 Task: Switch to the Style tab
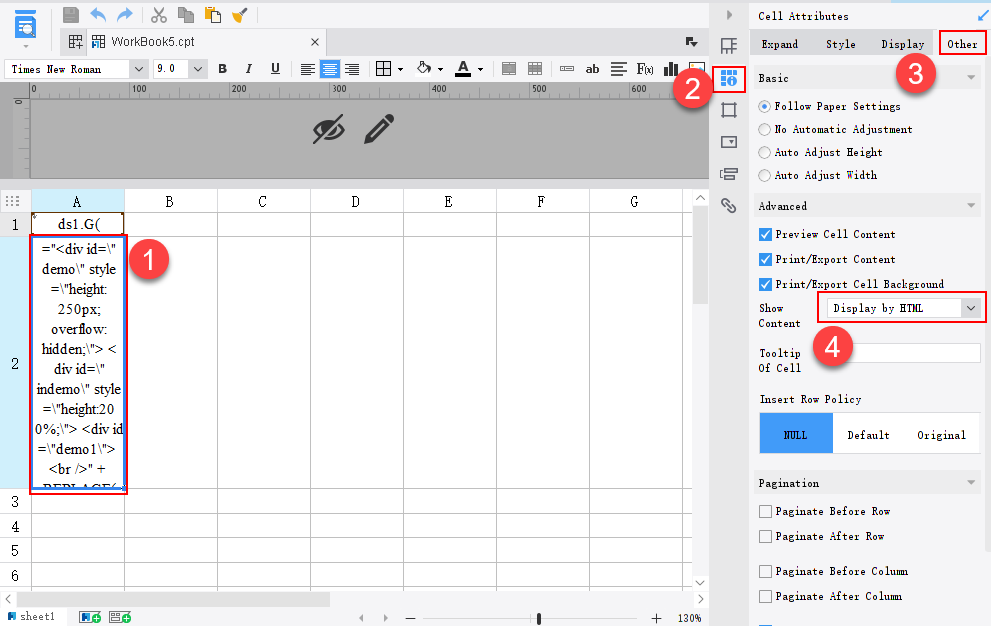pos(840,44)
